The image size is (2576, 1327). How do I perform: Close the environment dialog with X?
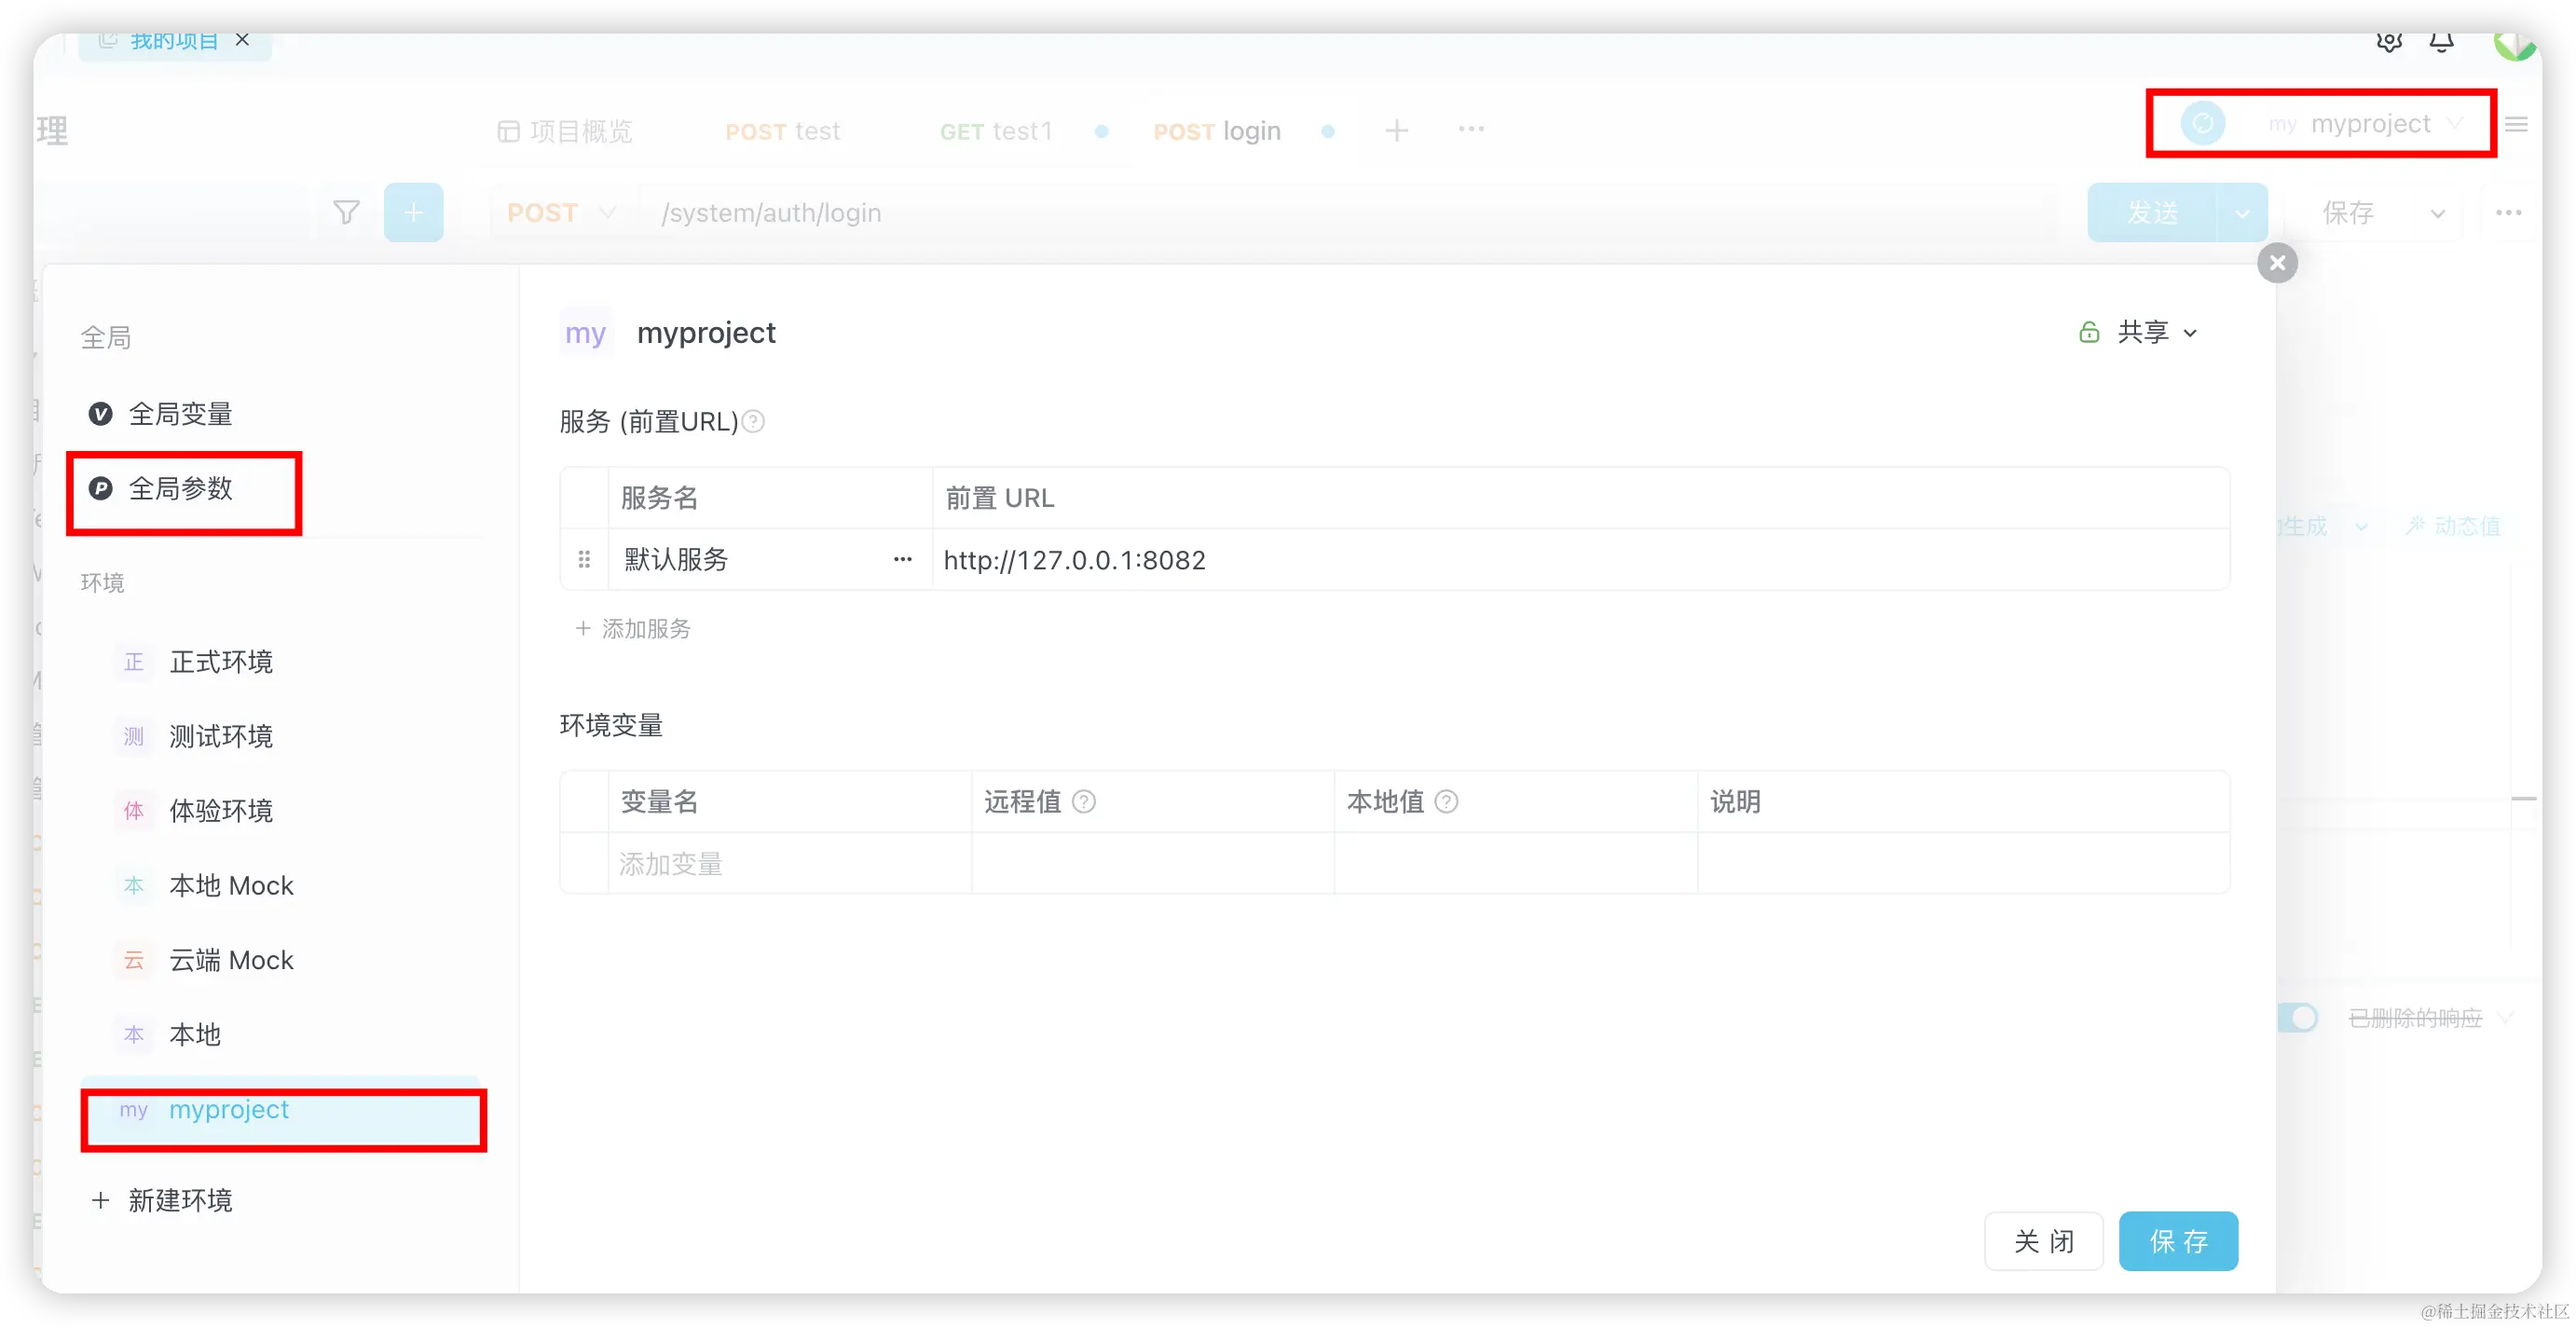(x=2277, y=263)
